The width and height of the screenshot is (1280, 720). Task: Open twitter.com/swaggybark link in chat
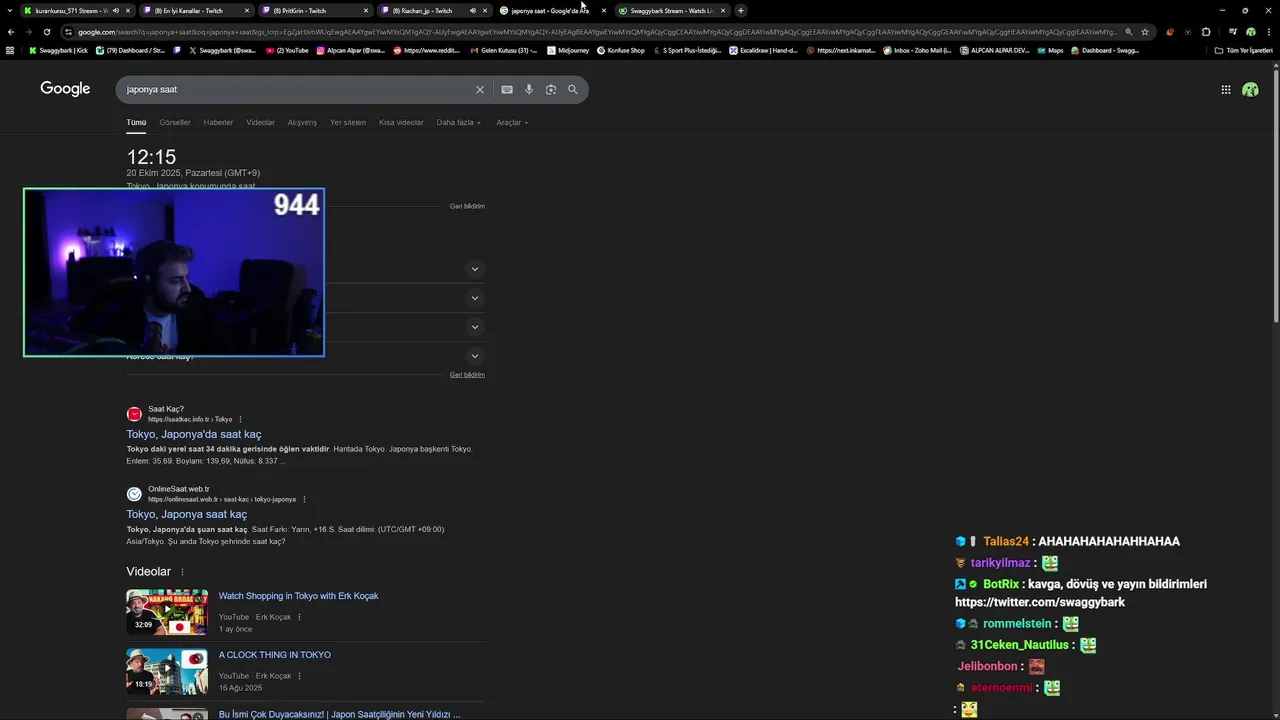(1040, 602)
